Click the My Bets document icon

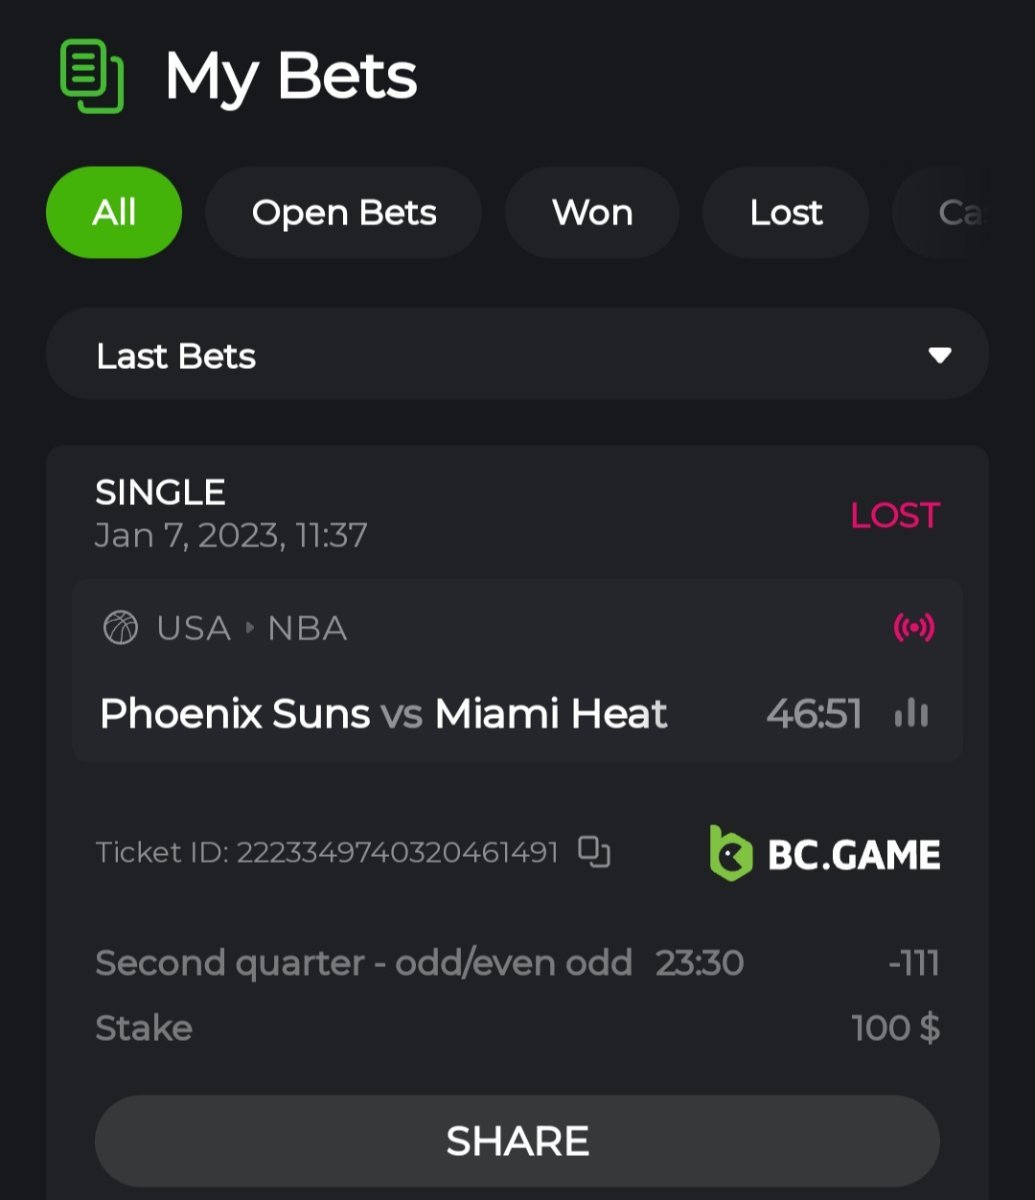pyautogui.click(x=91, y=76)
